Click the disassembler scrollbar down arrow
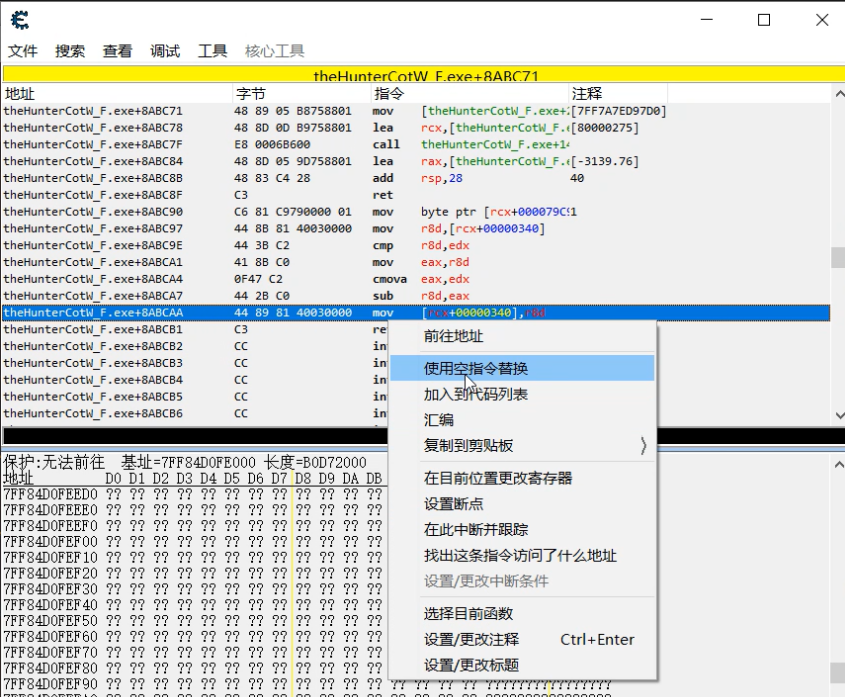Screen dimensions: 845x697 pos(837,414)
